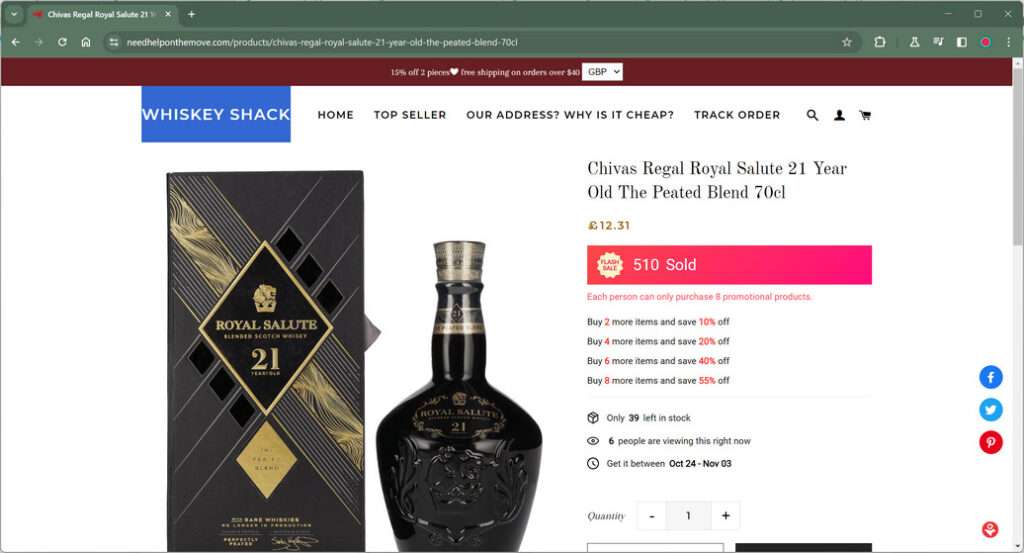Open the site search magnifier icon
The width and height of the screenshot is (1024, 553).
click(x=812, y=115)
